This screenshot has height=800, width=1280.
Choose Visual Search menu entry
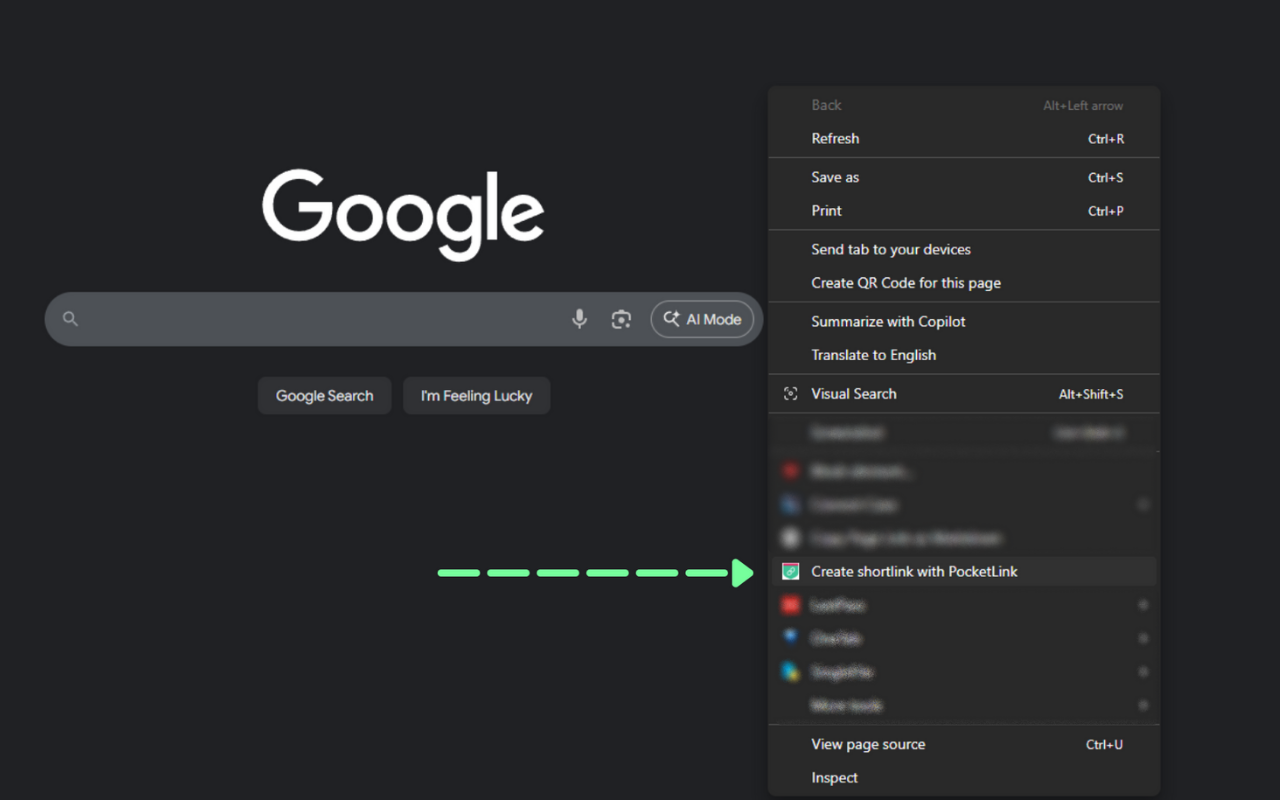coord(964,394)
